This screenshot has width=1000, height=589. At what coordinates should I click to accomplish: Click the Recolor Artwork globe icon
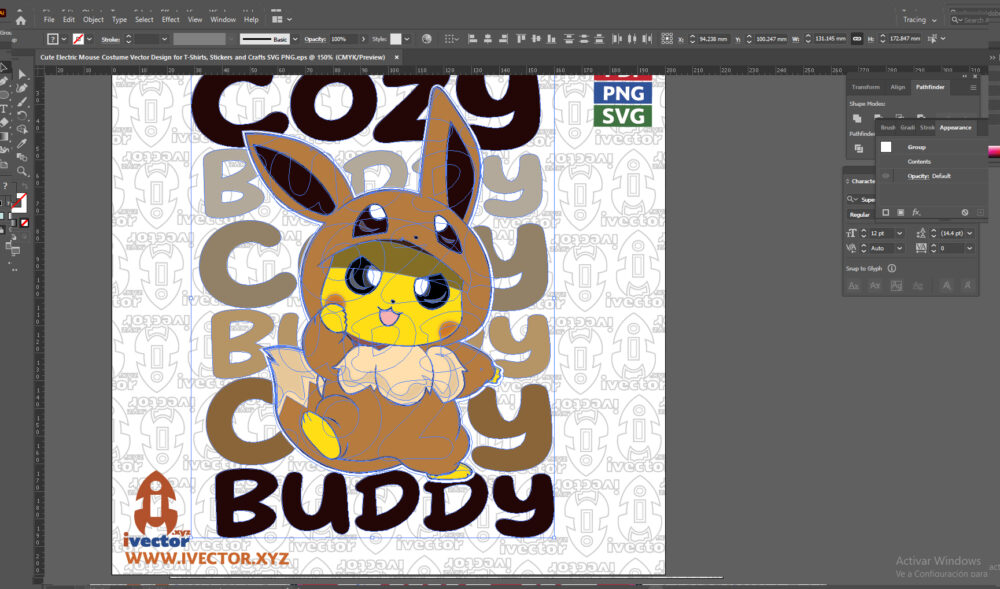427,39
